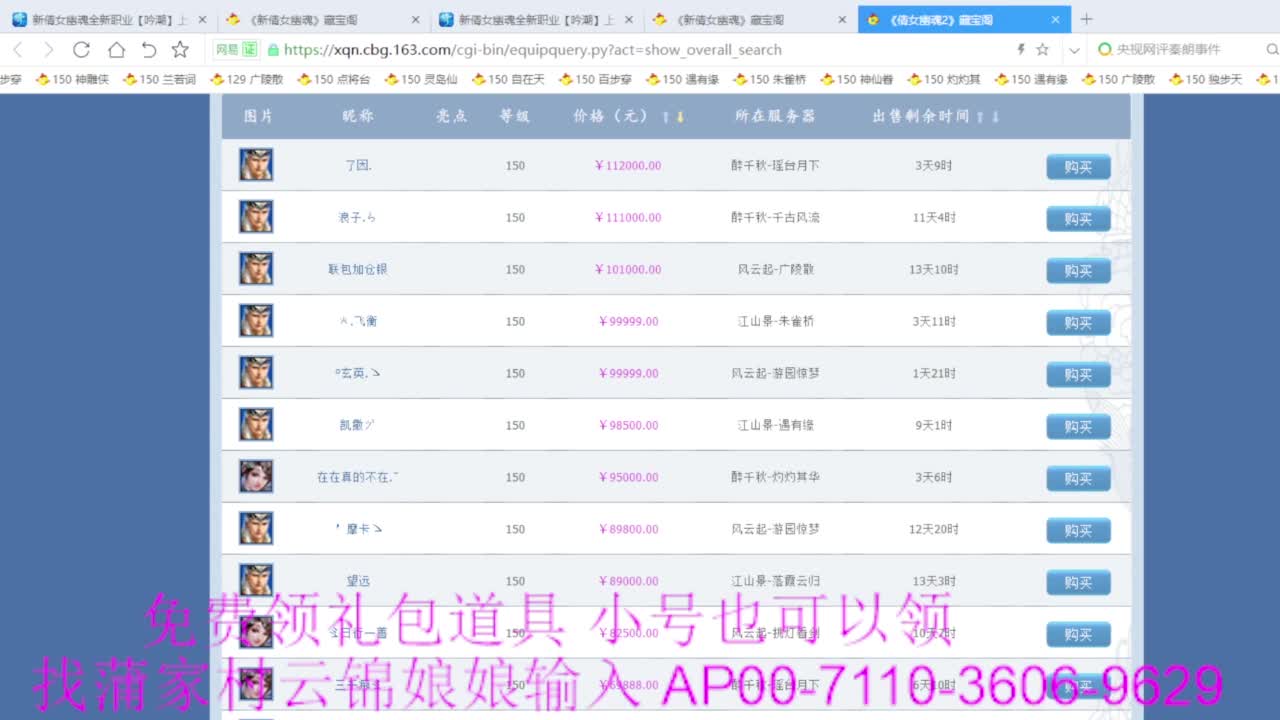Expand the left bookmarks bar overflow arrow
The width and height of the screenshot is (1280, 720).
click(4, 79)
